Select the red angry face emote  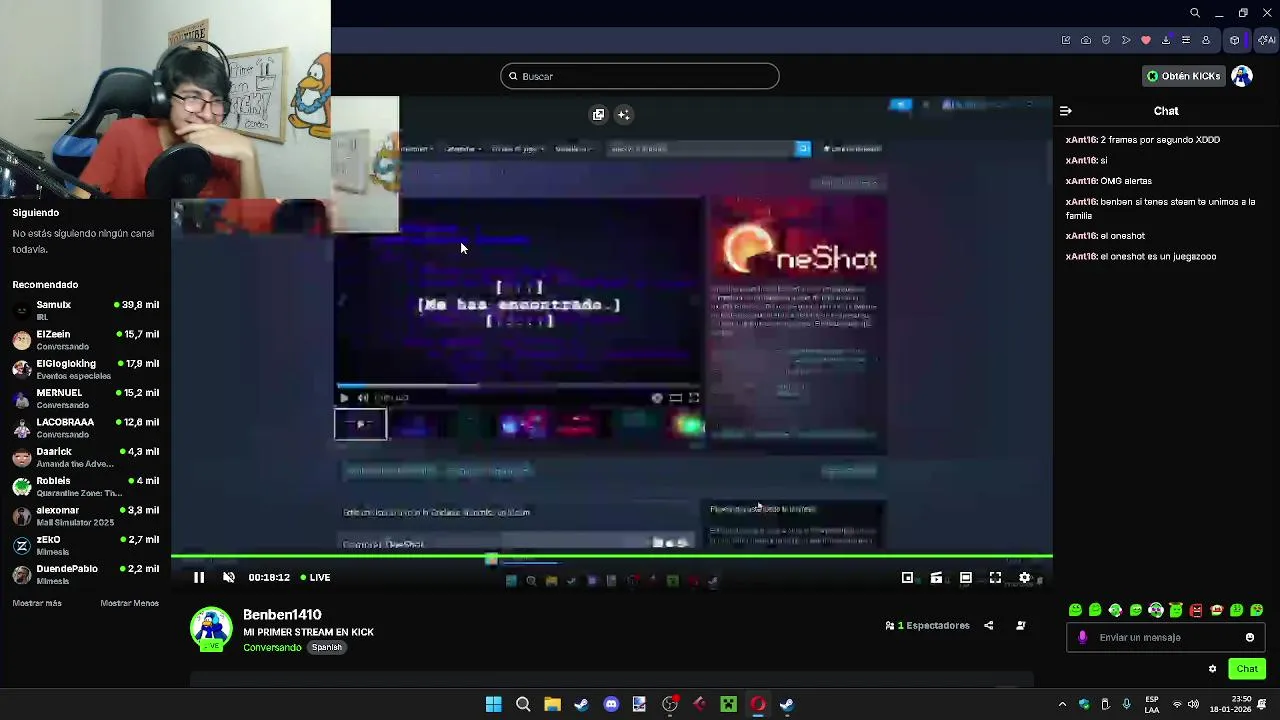point(1196,610)
